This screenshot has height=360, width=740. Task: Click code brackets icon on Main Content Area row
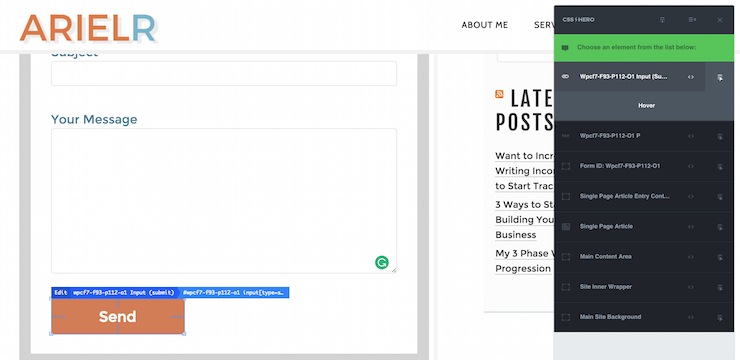[691, 257]
